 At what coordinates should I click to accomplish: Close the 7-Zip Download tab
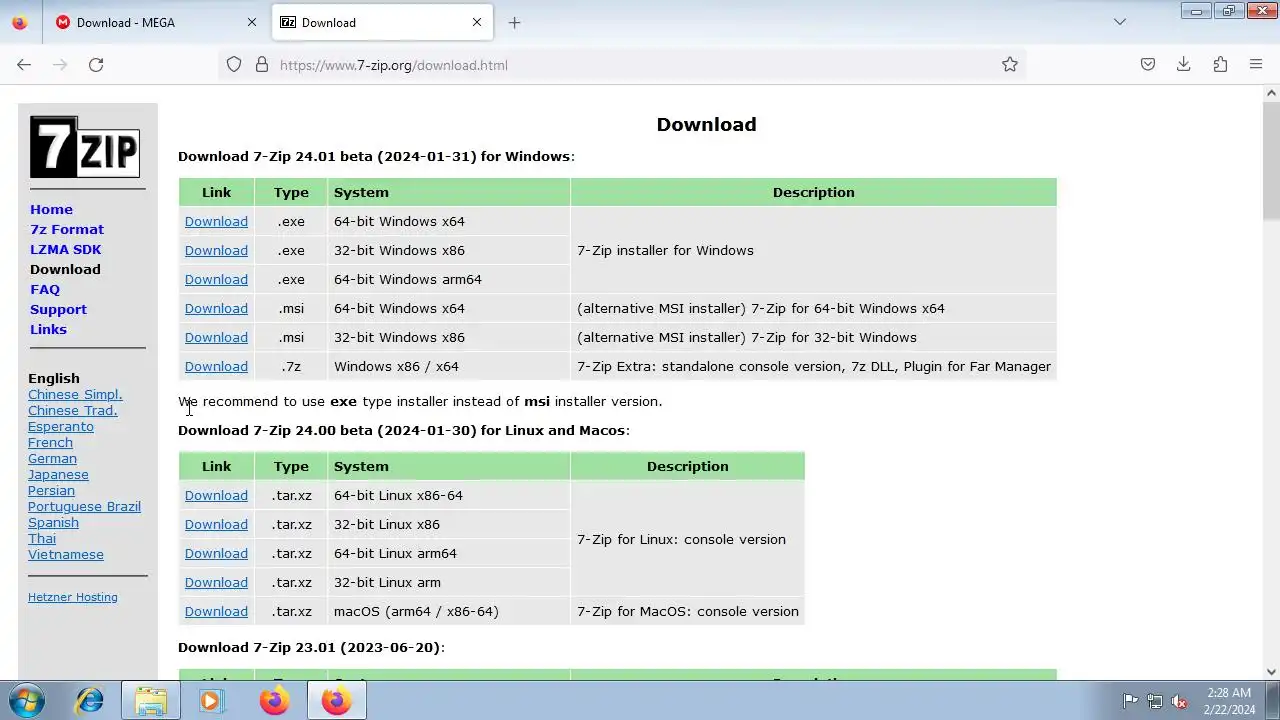pos(477,22)
